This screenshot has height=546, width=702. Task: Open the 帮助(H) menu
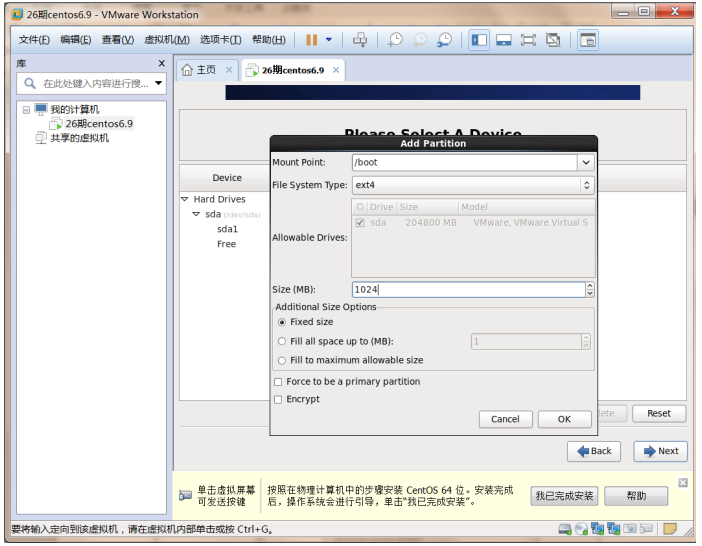tap(269, 40)
